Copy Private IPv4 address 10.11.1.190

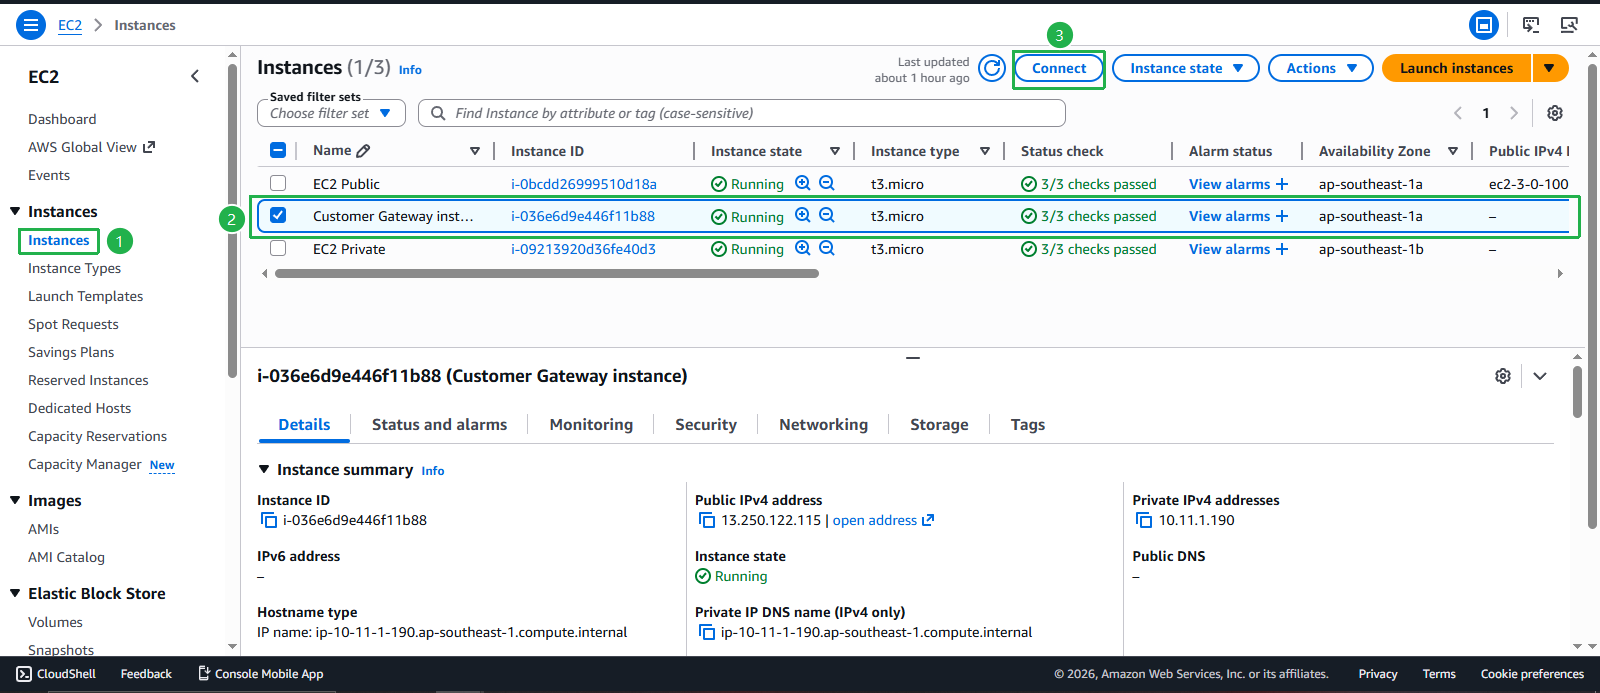point(1144,520)
